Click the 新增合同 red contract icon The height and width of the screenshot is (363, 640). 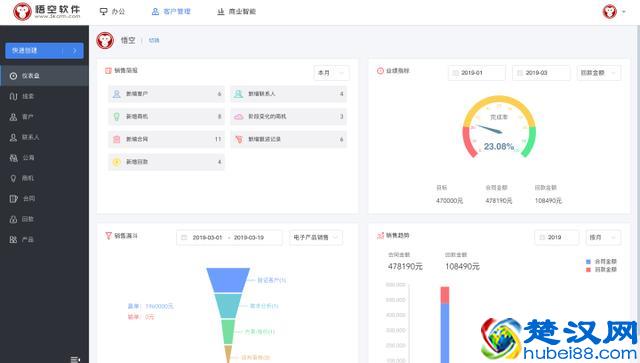click(x=117, y=139)
